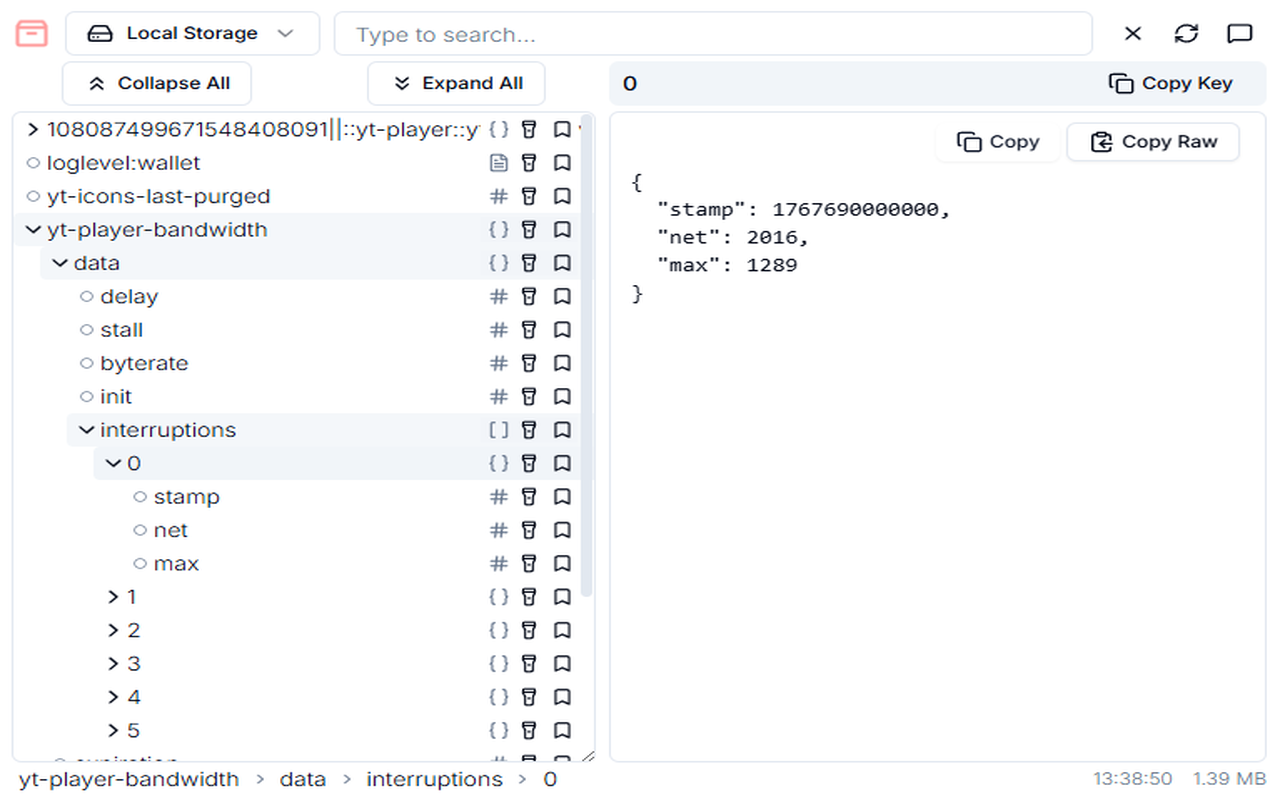Delete the loglevel:wallet entry via trash icon
Viewport: 1280px width, 800px height.
(x=530, y=163)
